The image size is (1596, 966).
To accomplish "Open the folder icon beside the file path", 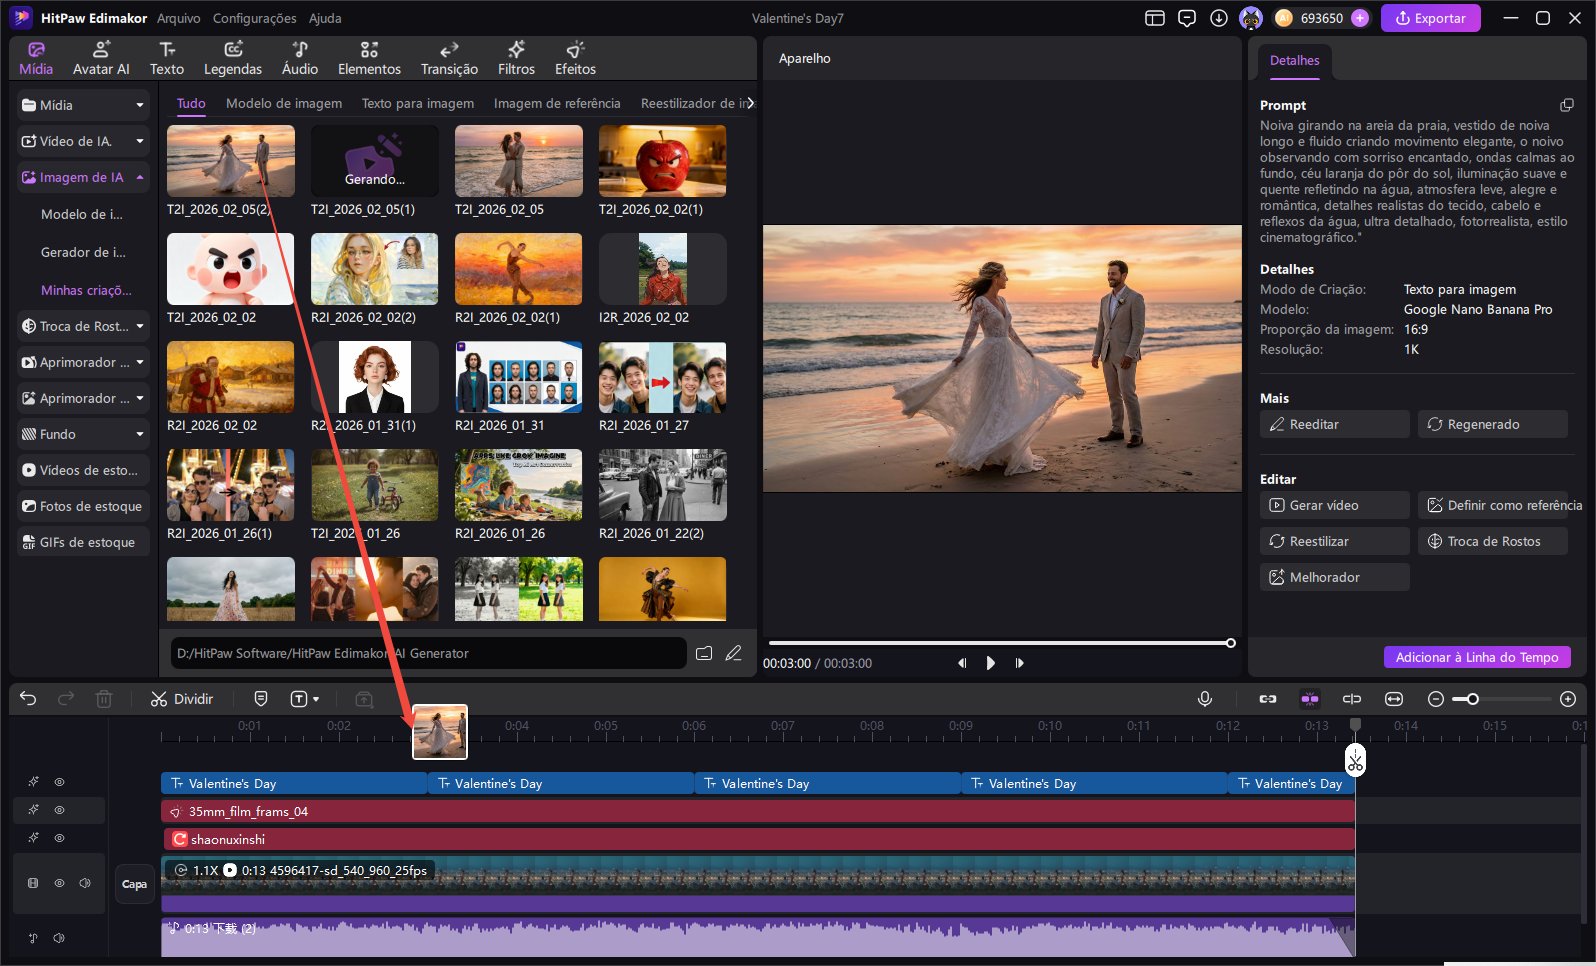I will coord(704,653).
